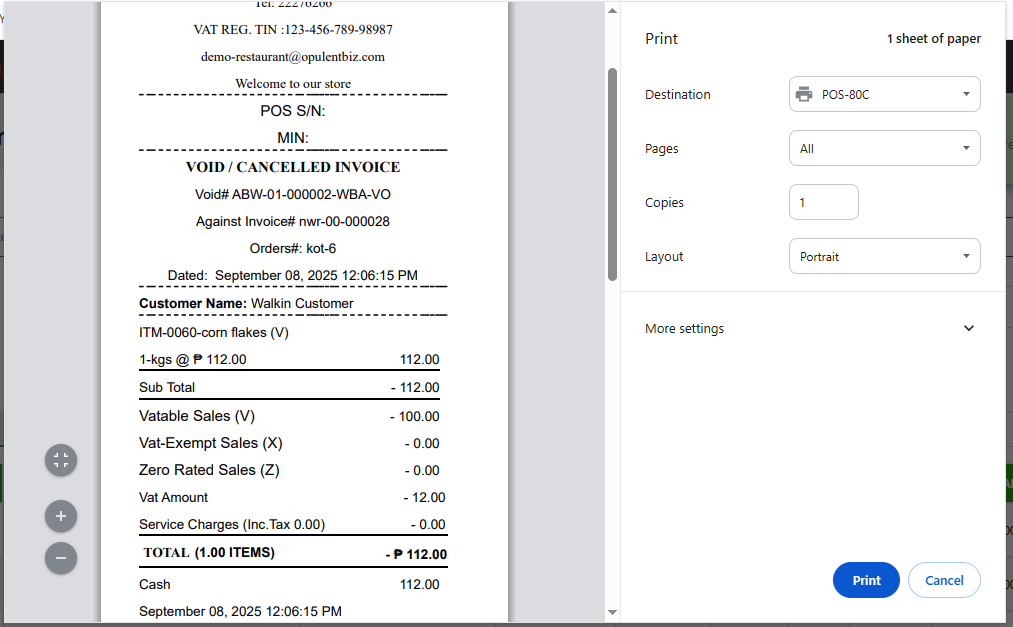
Task: Click the Cancel button
Action: tap(944, 580)
